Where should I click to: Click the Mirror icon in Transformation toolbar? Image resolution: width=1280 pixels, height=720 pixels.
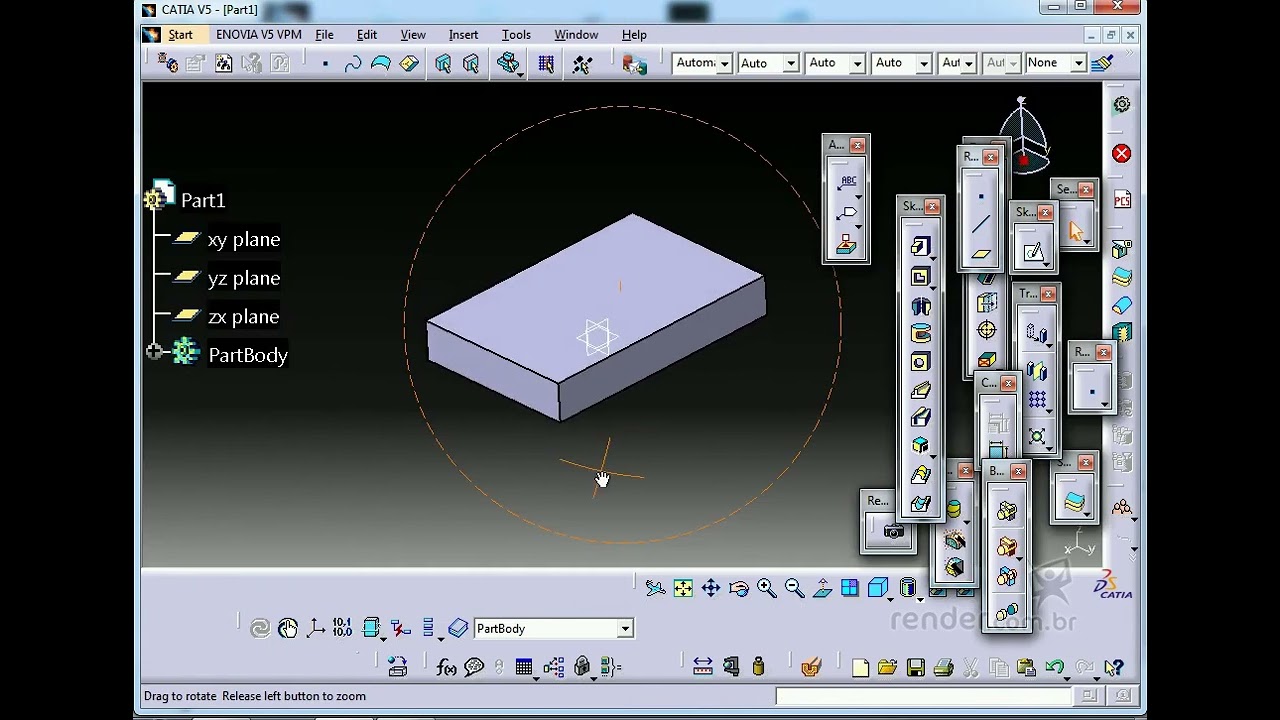click(1036, 372)
